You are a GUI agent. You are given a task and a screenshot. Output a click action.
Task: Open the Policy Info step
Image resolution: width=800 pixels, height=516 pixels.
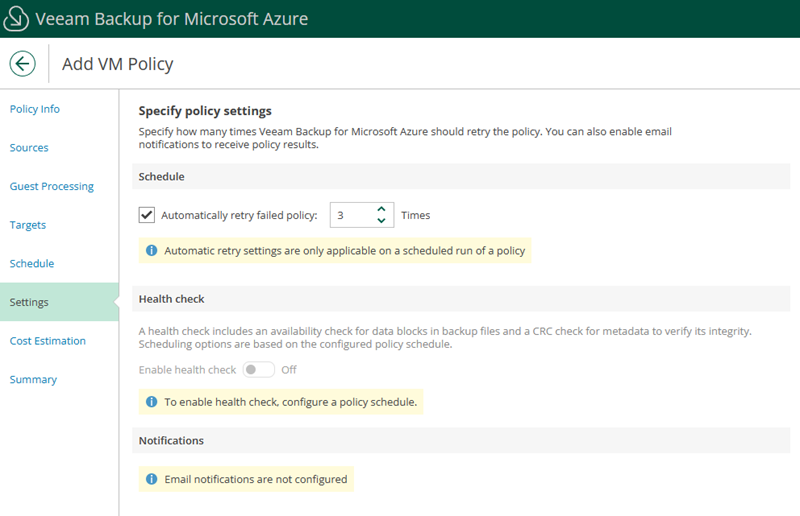point(35,109)
